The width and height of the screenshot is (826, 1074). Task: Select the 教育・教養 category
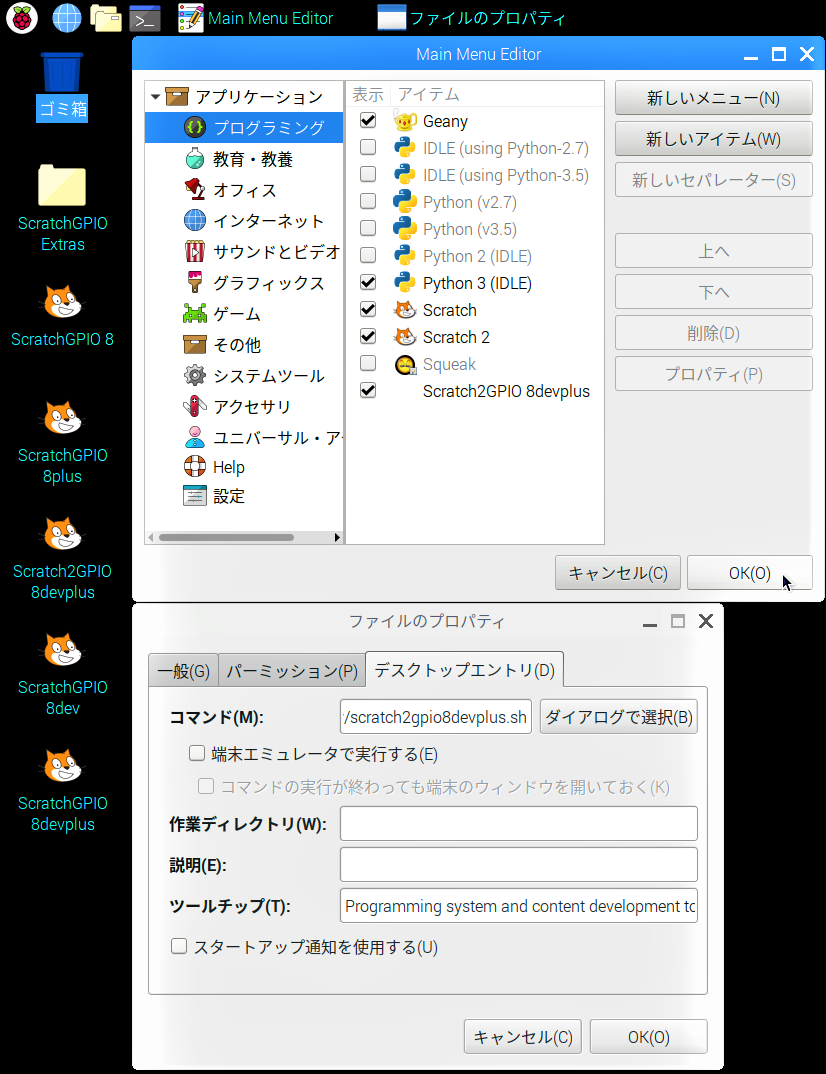point(244,159)
